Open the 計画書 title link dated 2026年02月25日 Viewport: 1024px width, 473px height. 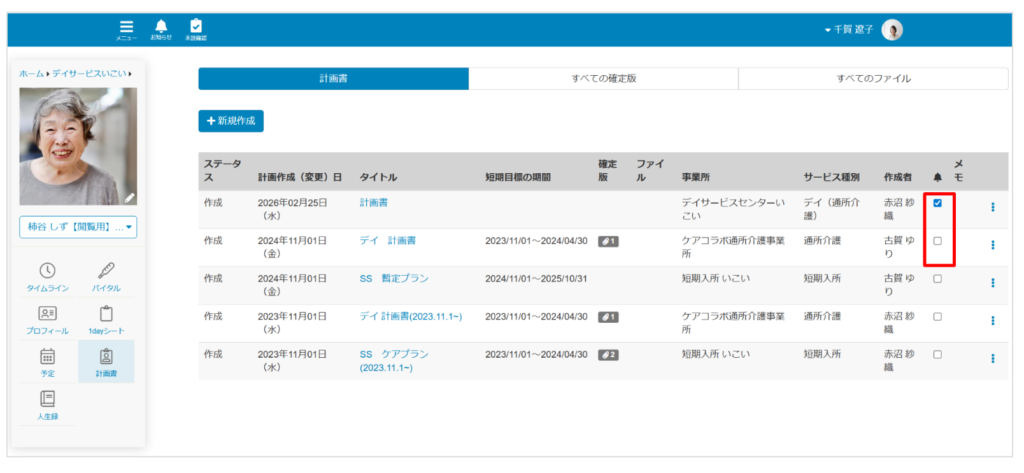pos(374,203)
